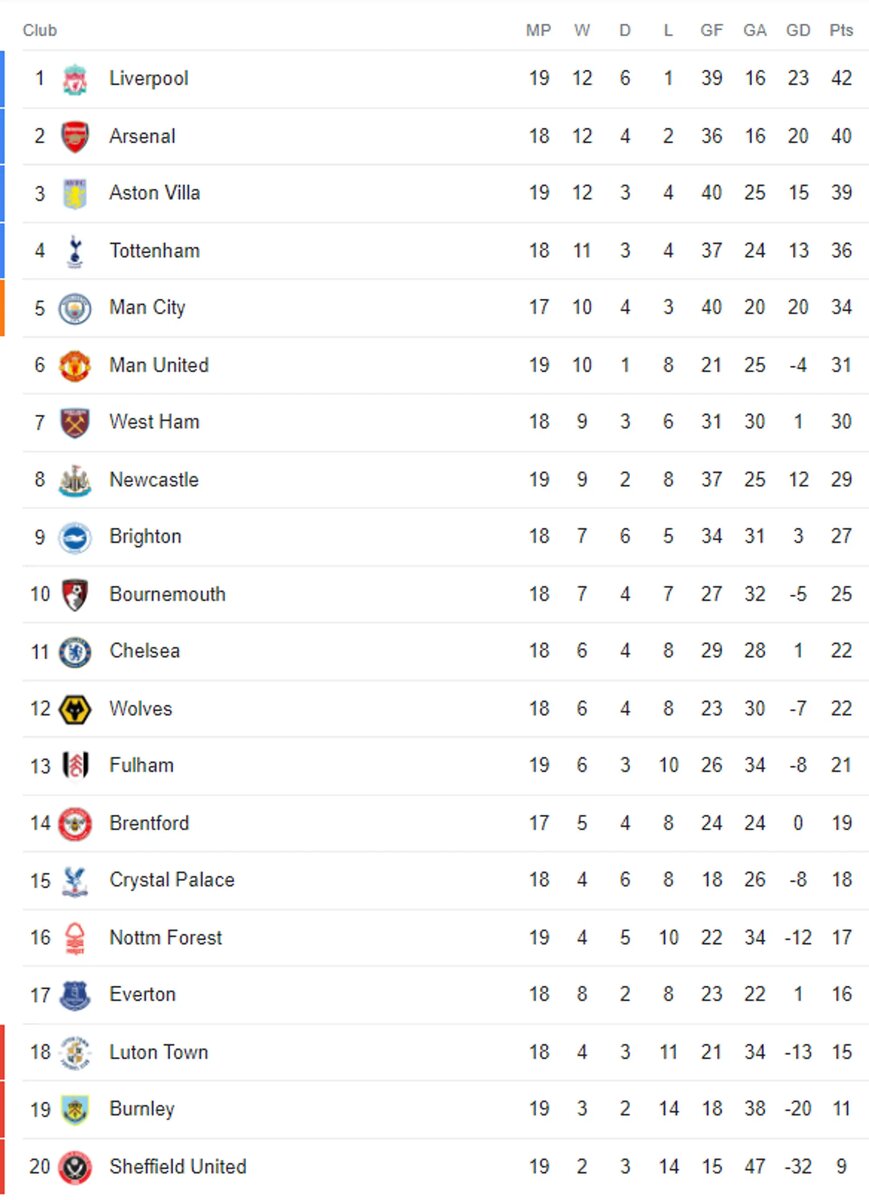Click the Arsenal club crest icon
The height and width of the screenshot is (1200, 869).
(x=75, y=136)
